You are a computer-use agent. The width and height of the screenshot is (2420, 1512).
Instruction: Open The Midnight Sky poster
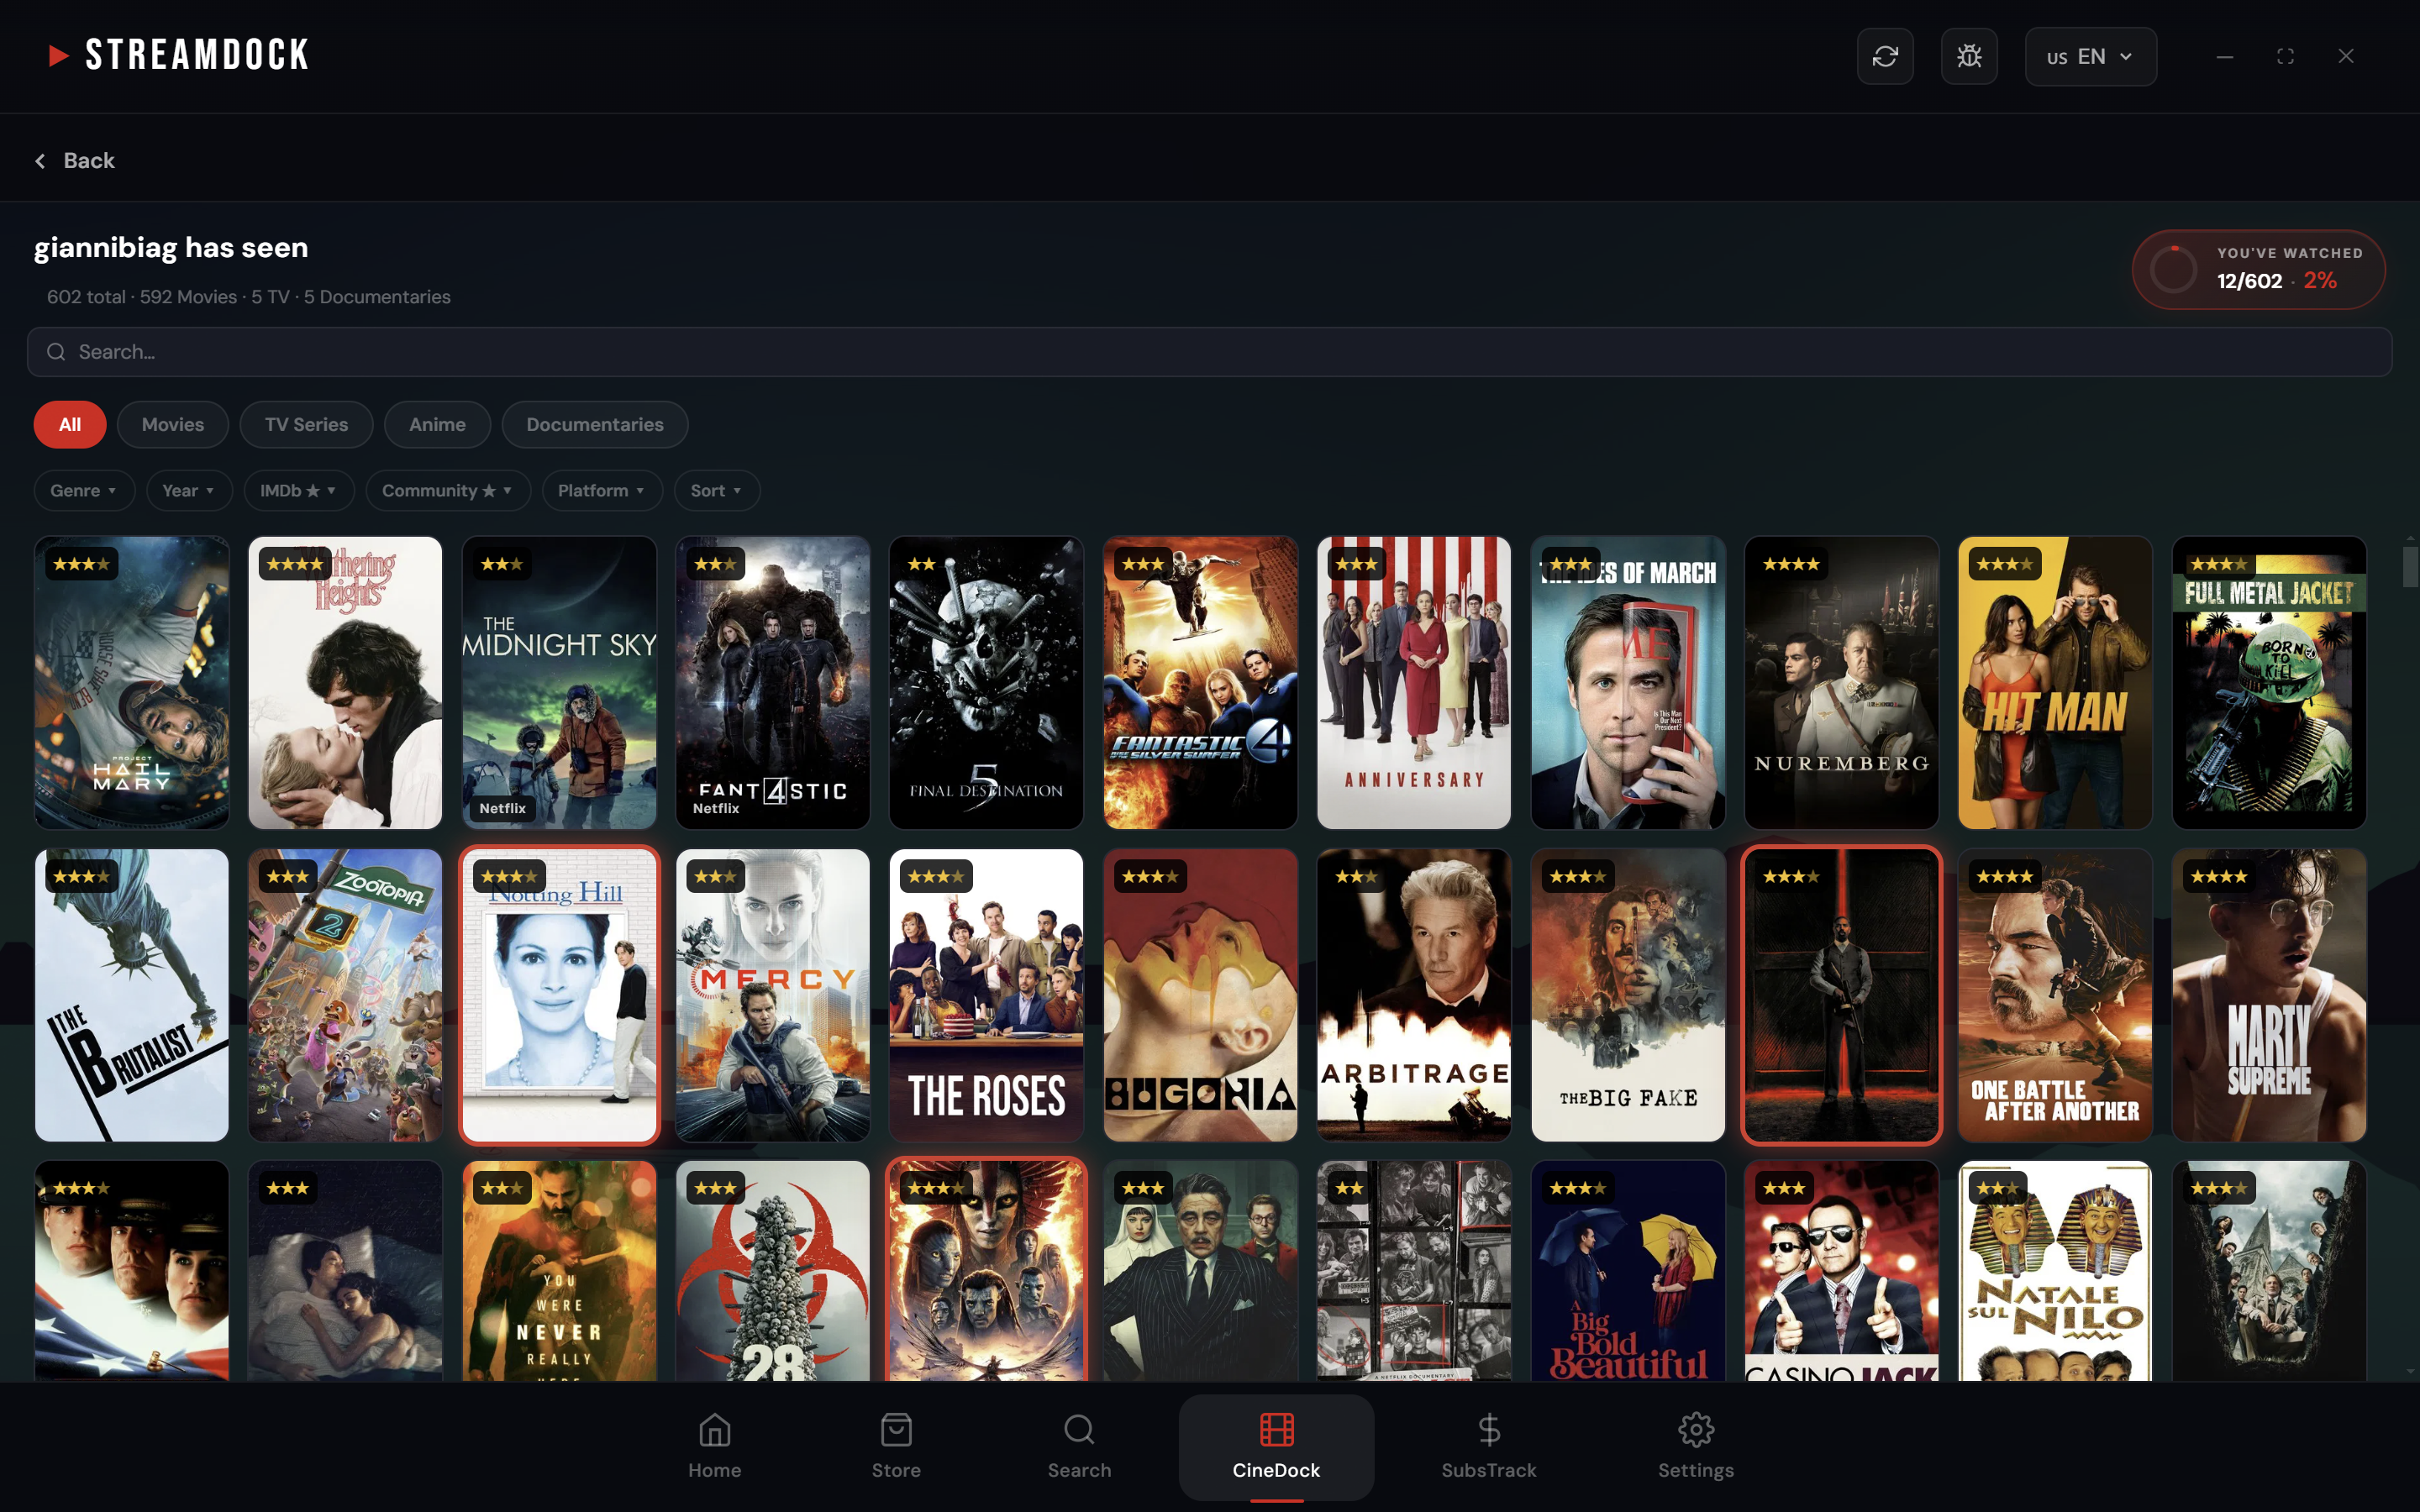coord(559,683)
